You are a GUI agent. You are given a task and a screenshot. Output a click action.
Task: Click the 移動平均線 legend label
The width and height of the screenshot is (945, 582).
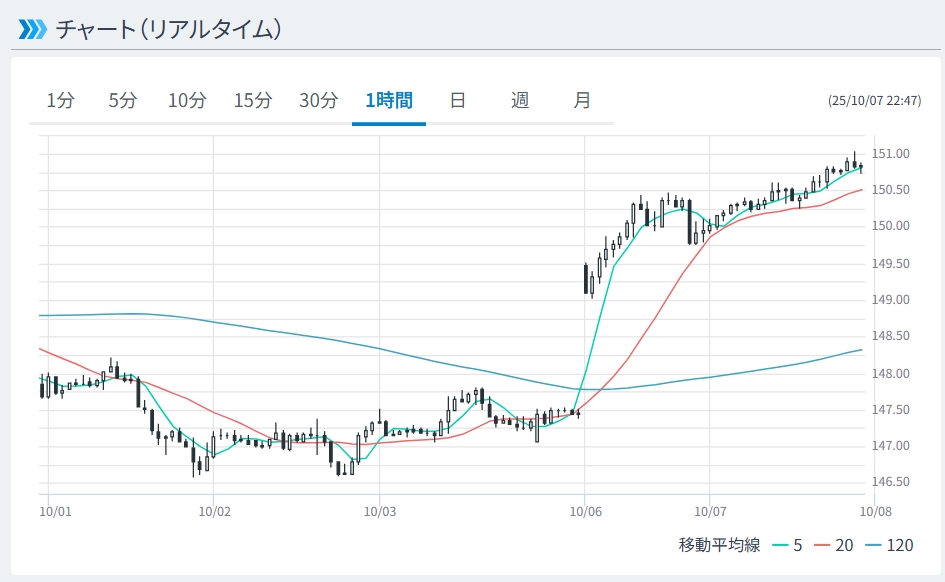(719, 545)
